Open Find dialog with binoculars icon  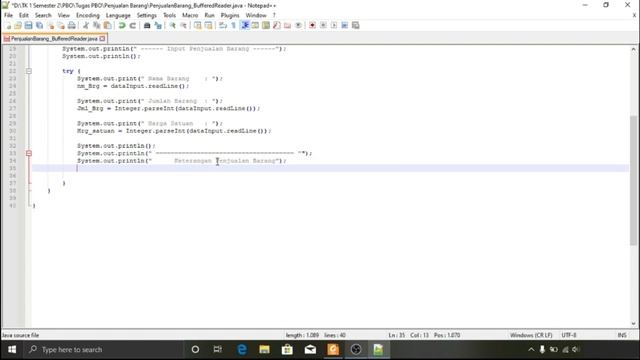147,25
